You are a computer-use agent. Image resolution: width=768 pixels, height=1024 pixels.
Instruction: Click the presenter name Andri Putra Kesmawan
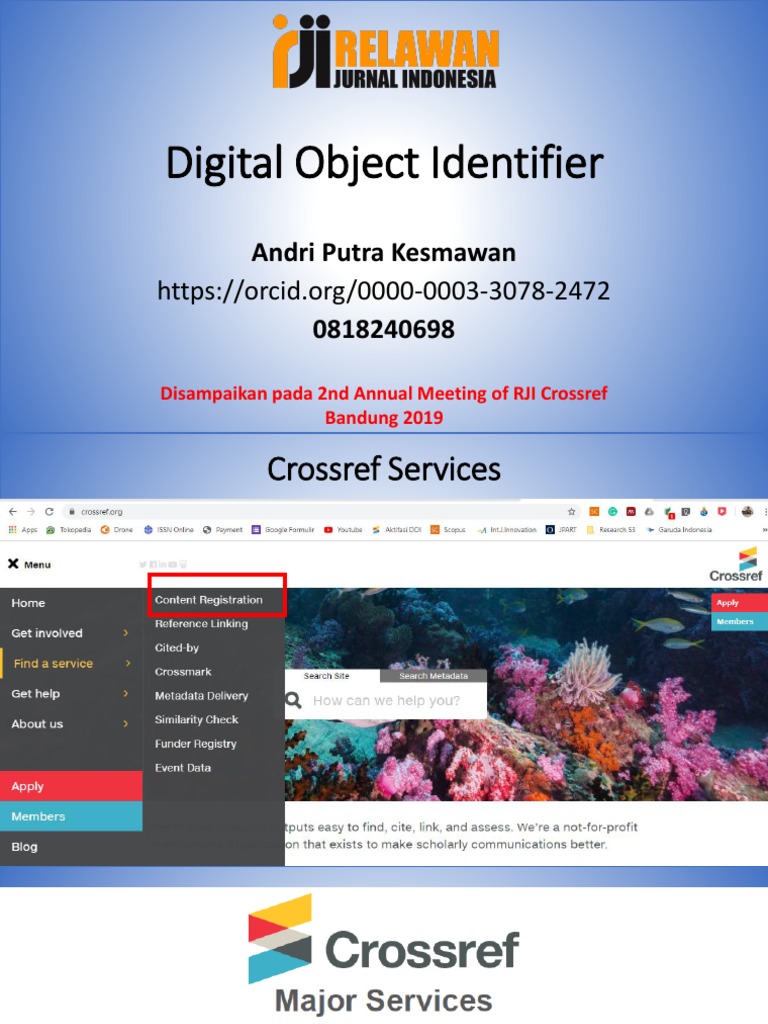pos(383,252)
